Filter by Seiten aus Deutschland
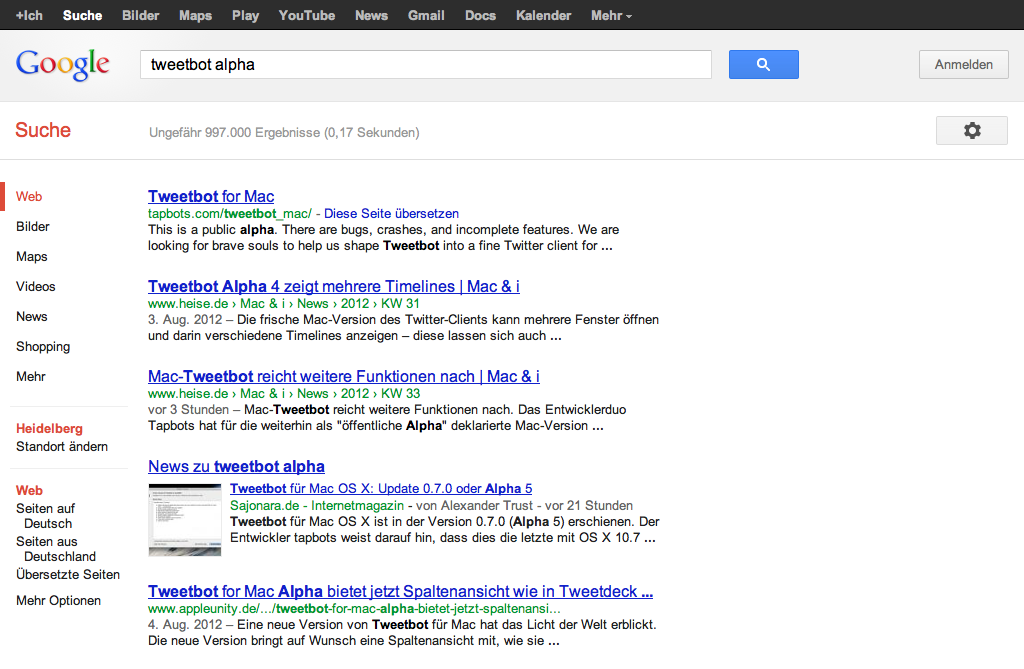 [x=56, y=549]
